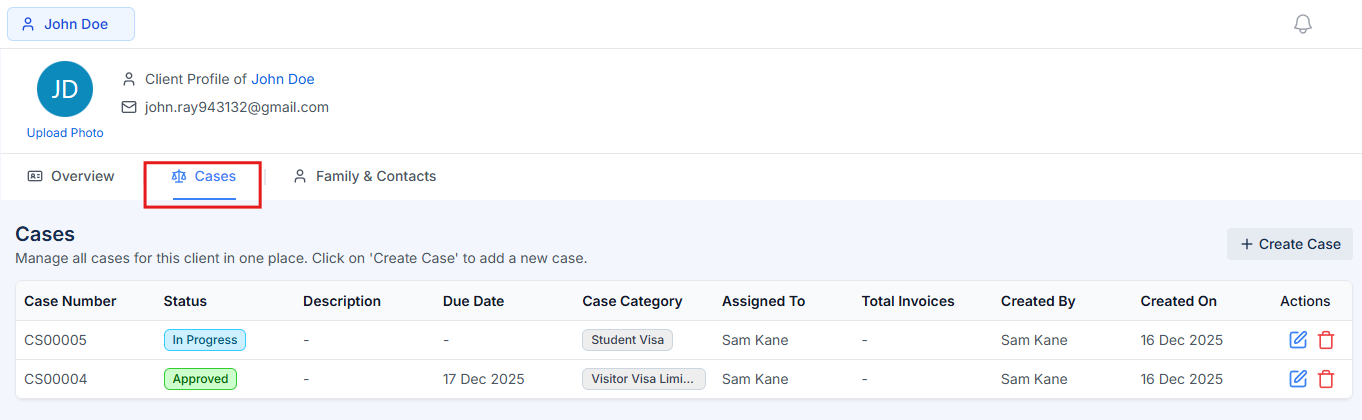Delete case CS00004 with trash icon

pyautogui.click(x=1326, y=379)
